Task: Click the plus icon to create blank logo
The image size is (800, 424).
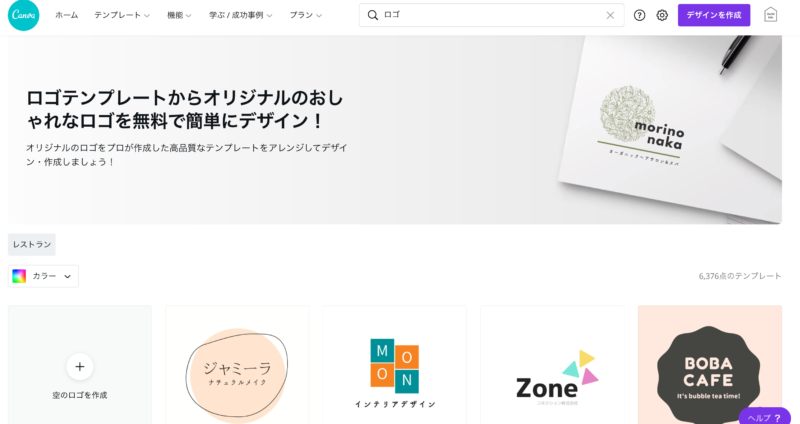Action: click(80, 366)
